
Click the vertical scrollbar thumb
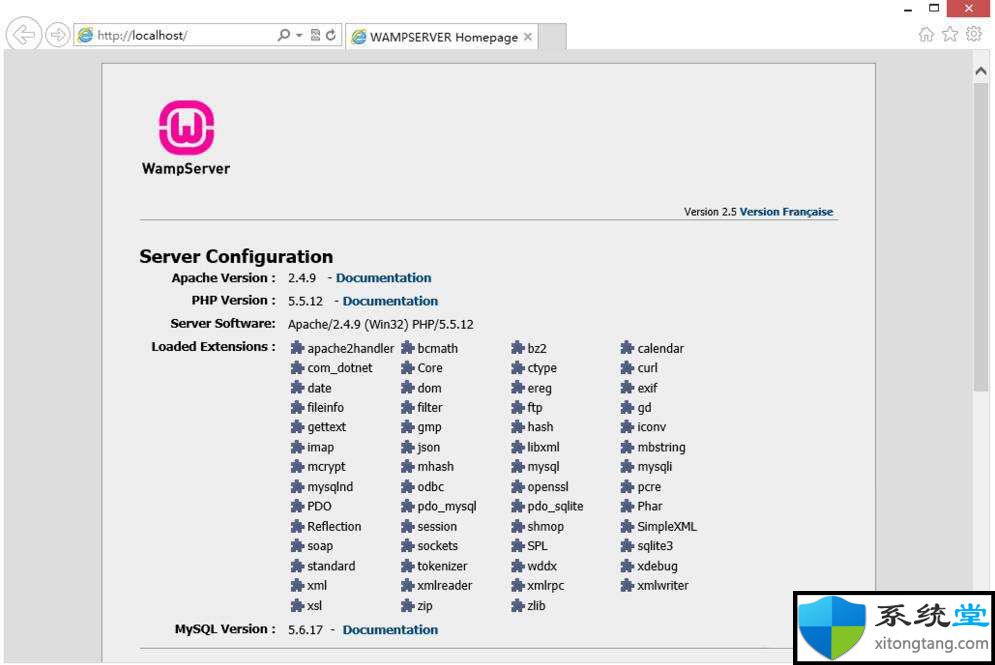click(980, 236)
